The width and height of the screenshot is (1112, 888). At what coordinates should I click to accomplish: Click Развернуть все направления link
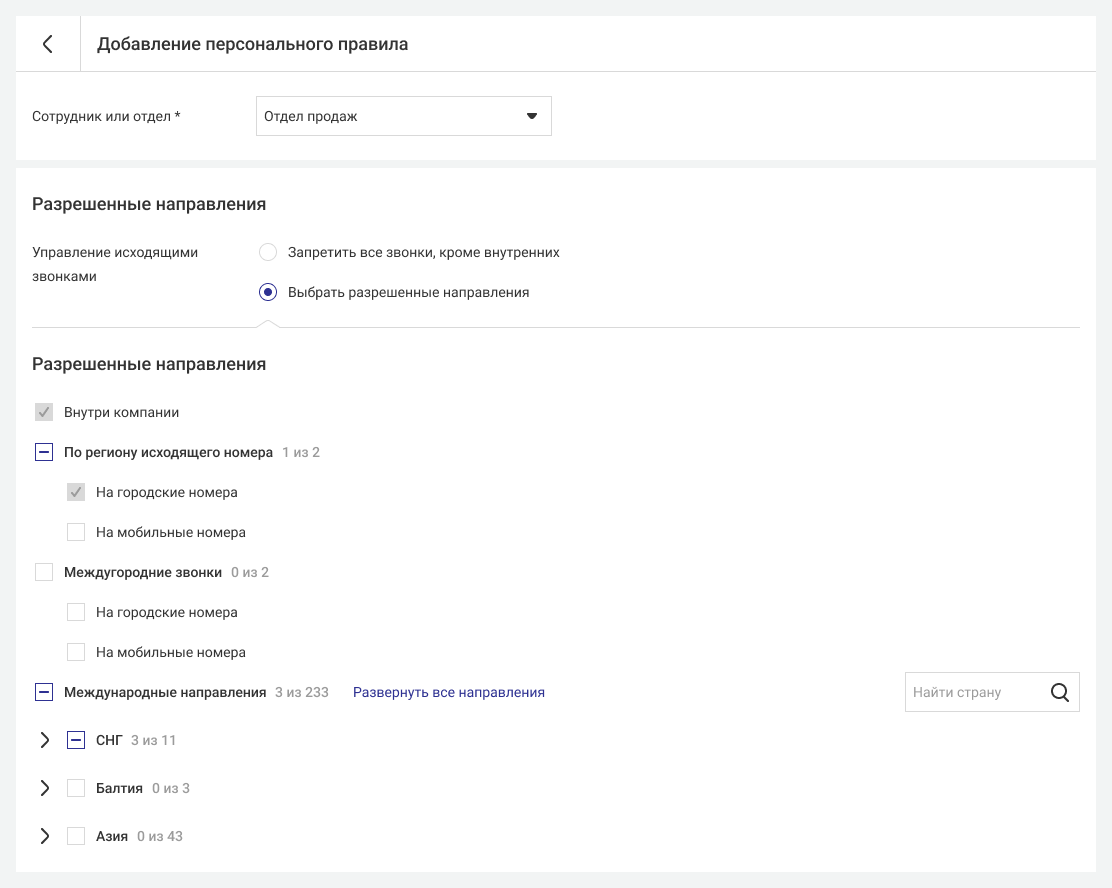coord(448,692)
